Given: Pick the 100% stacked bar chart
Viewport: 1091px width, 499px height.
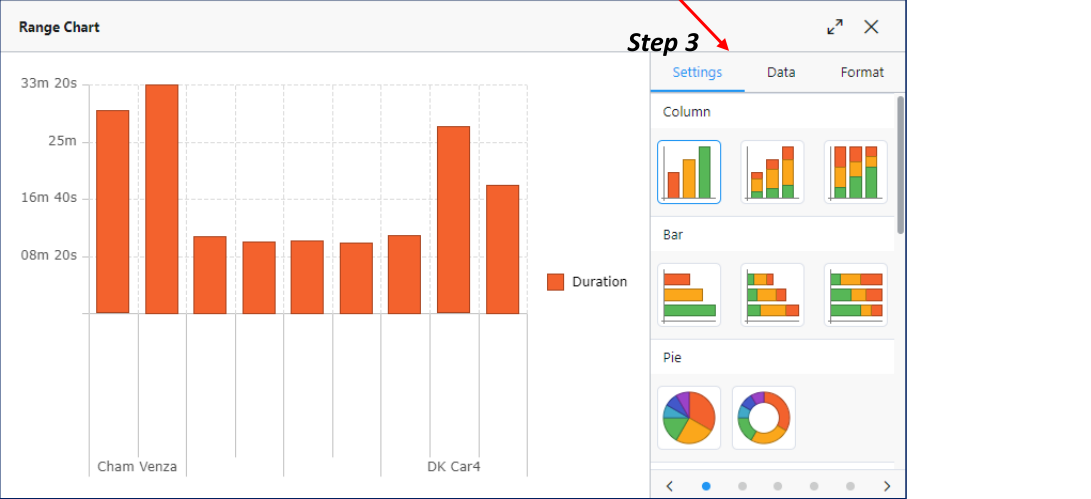Looking at the screenshot, I should [855, 295].
